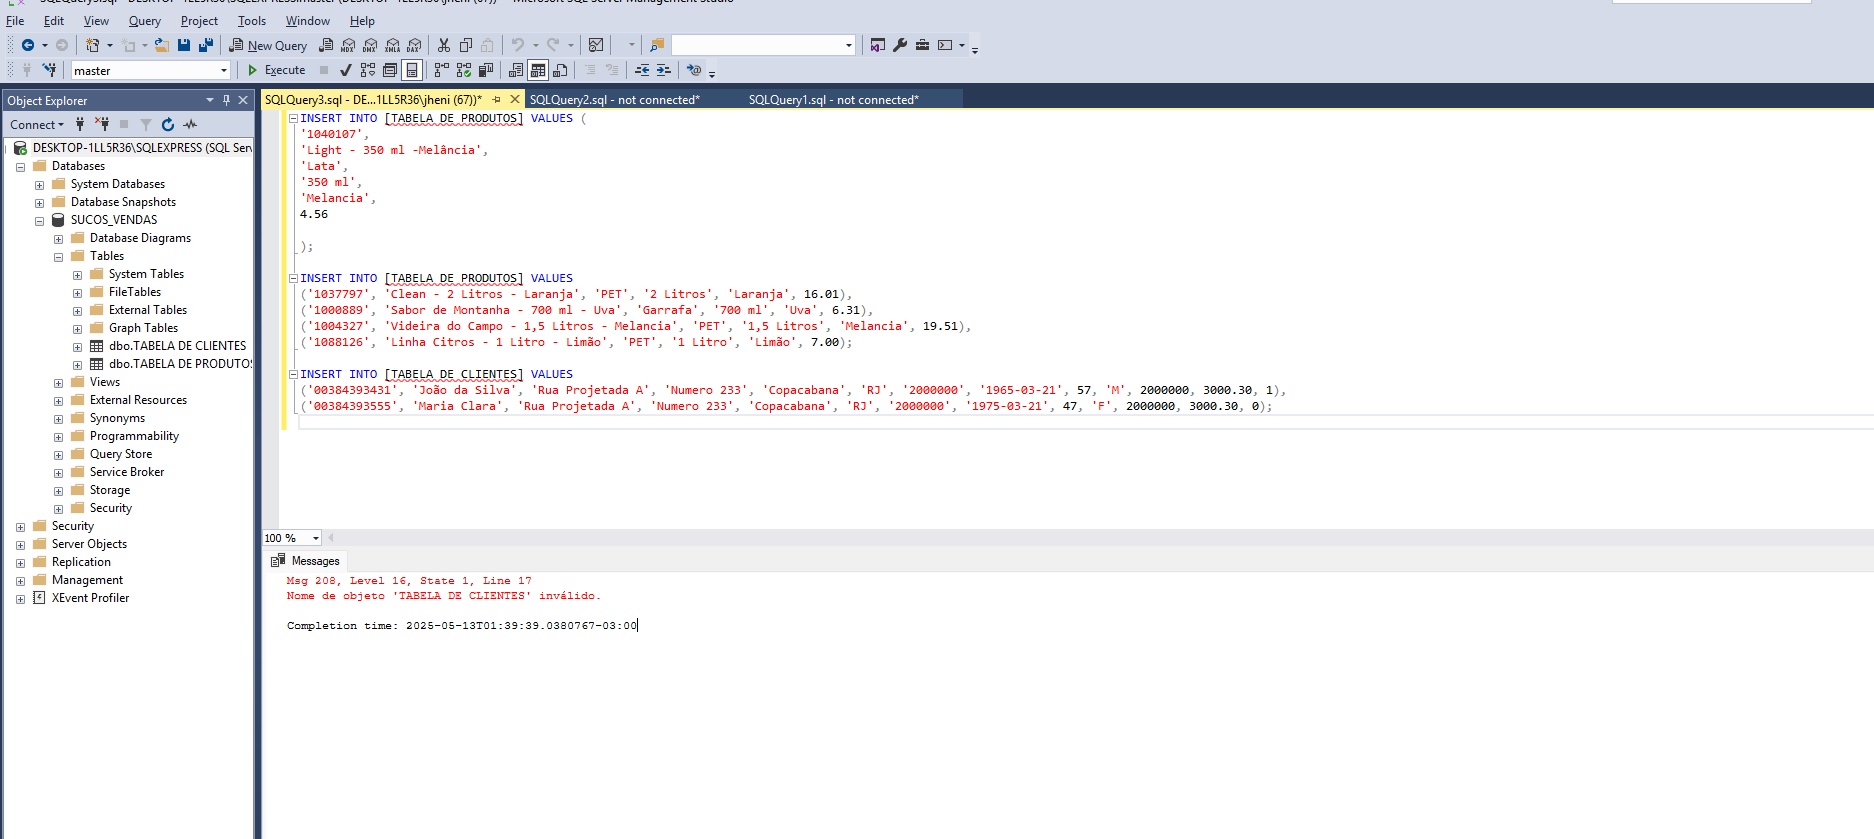Image resolution: width=1874 pixels, height=839 pixels.
Task: Click the Cut scissors icon
Action: click(444, 45)
